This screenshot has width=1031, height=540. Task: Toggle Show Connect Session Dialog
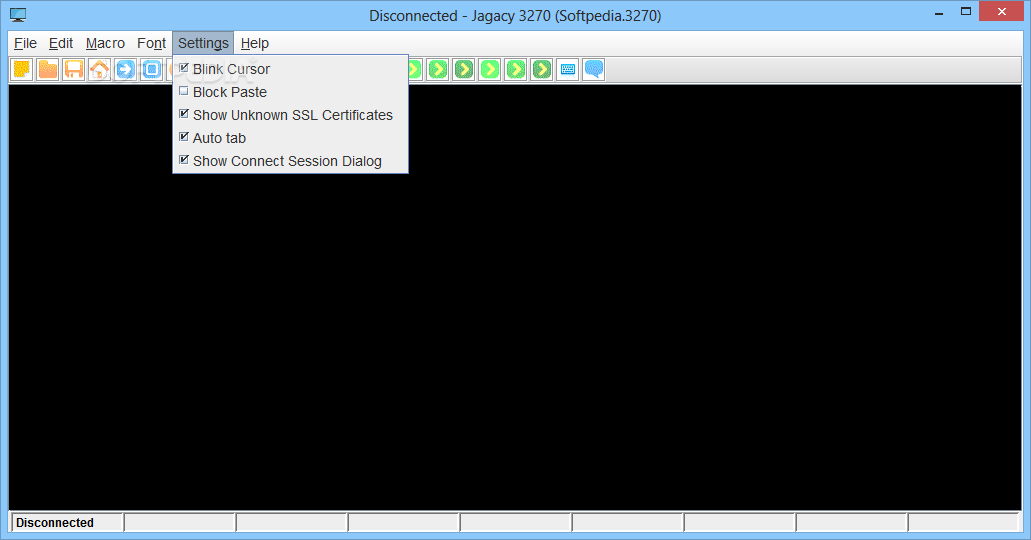(290, 161)
